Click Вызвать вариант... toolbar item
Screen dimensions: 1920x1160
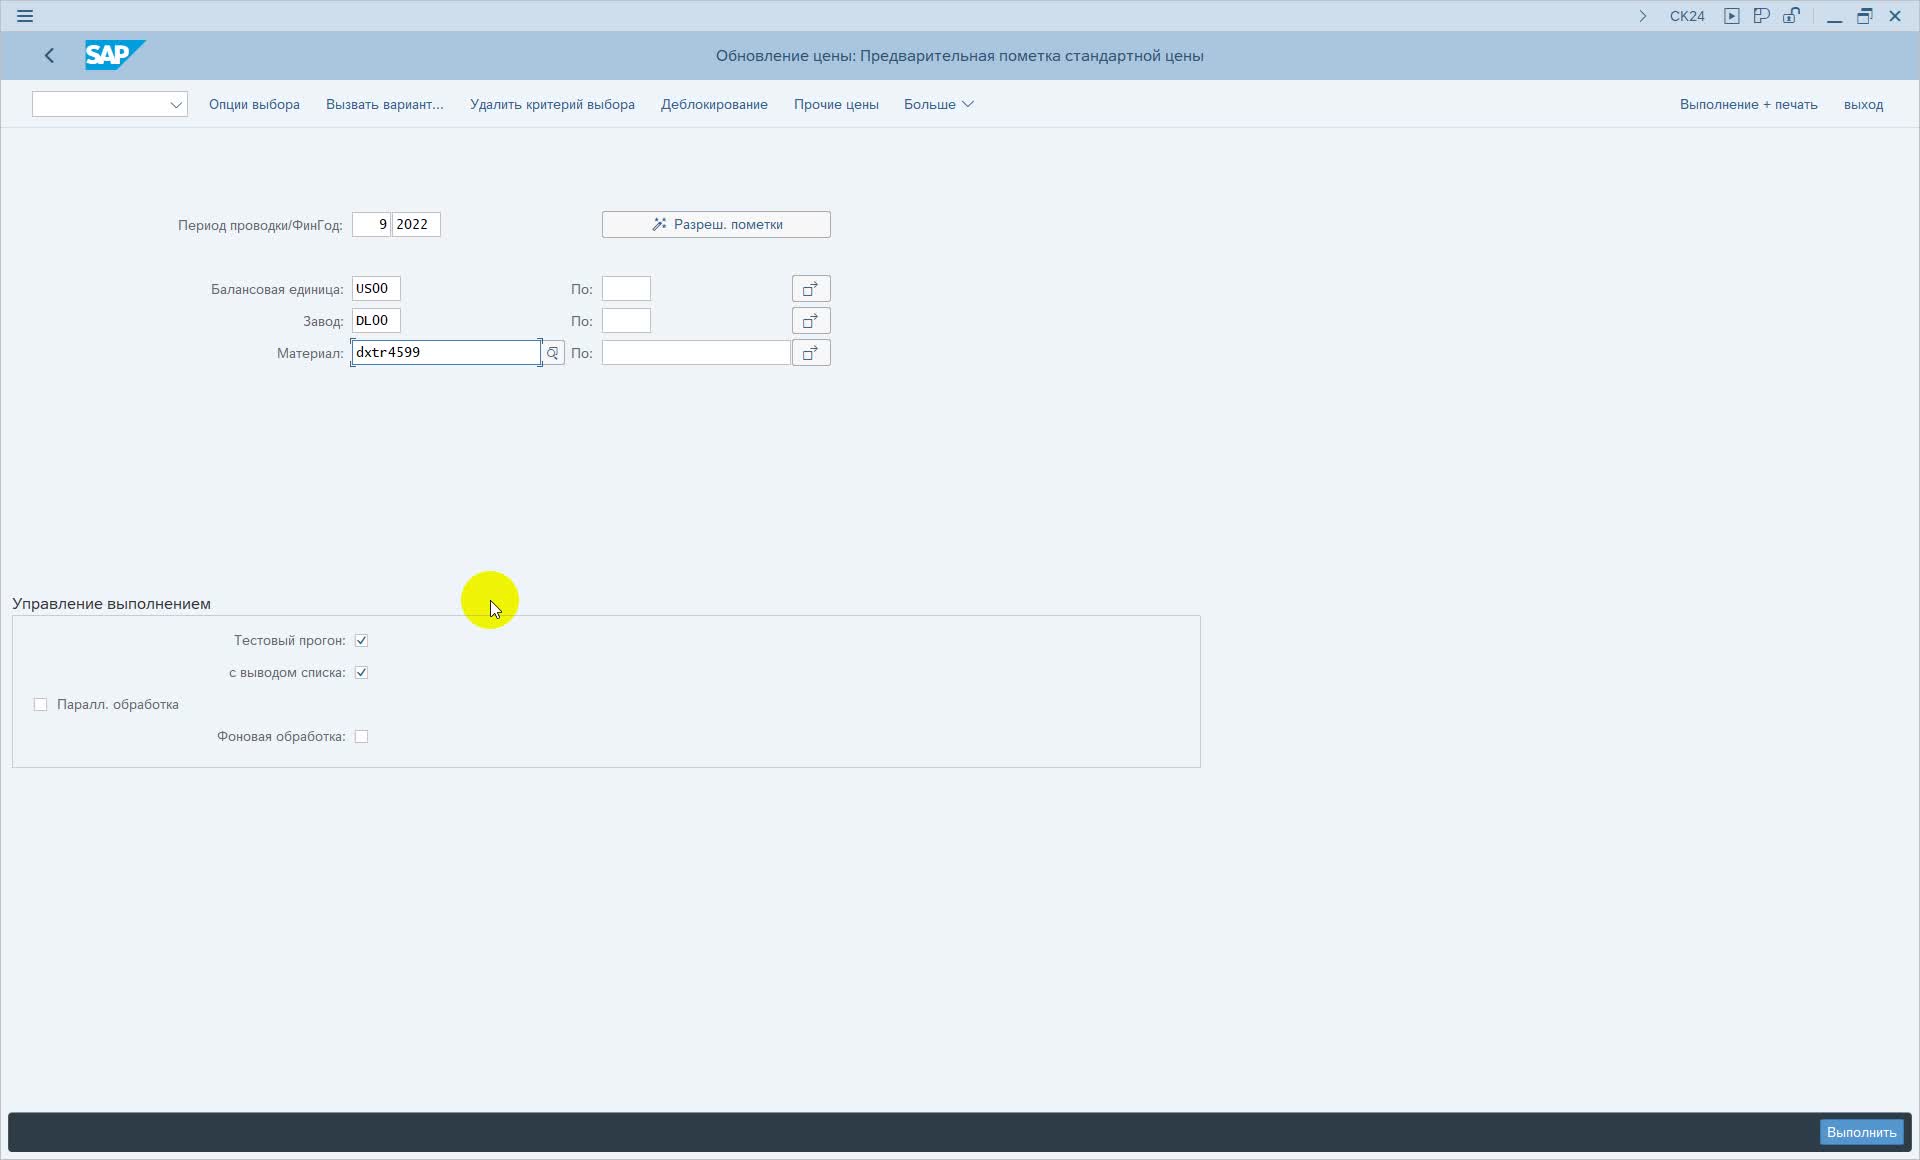click(x=385, y=104)
